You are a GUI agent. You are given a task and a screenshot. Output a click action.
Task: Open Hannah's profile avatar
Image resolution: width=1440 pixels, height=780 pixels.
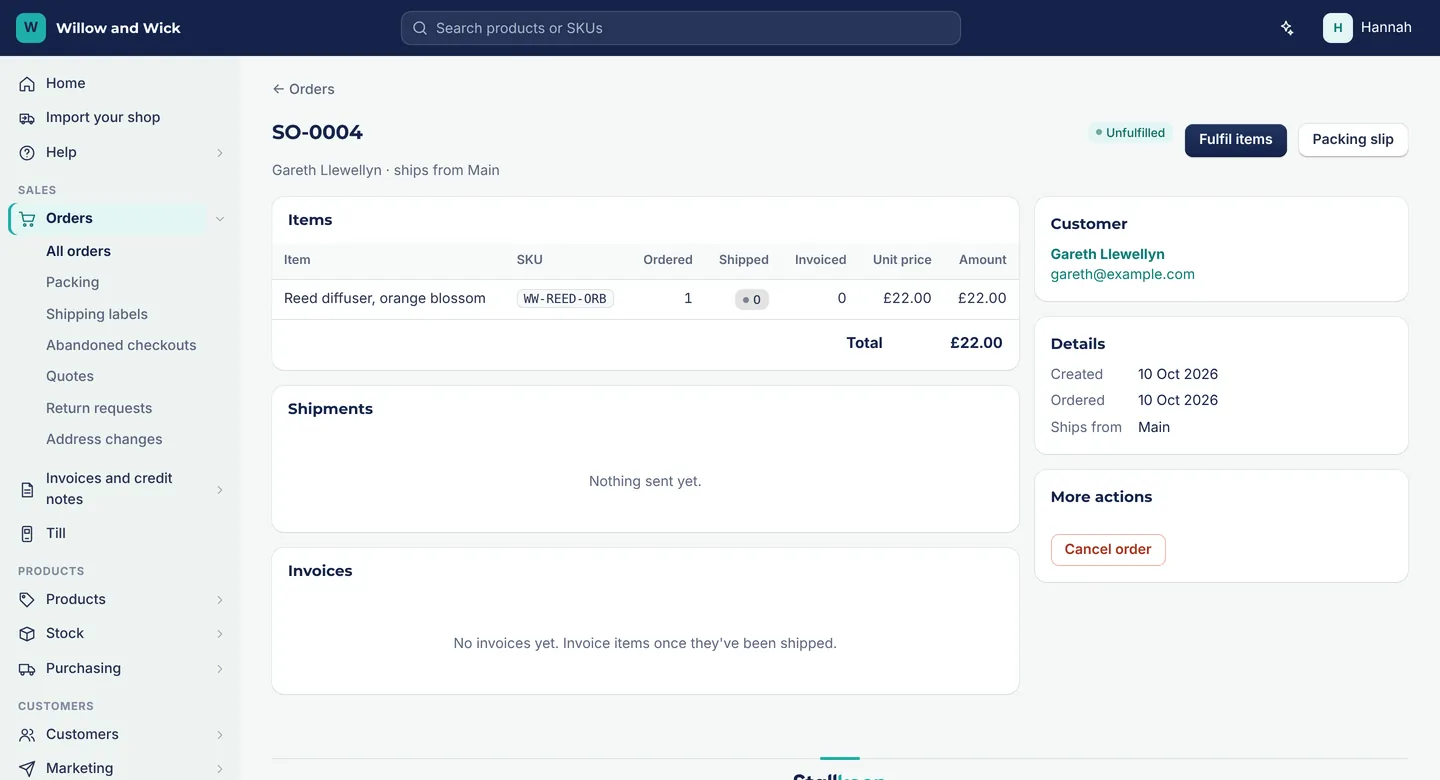pos(1338,28)
